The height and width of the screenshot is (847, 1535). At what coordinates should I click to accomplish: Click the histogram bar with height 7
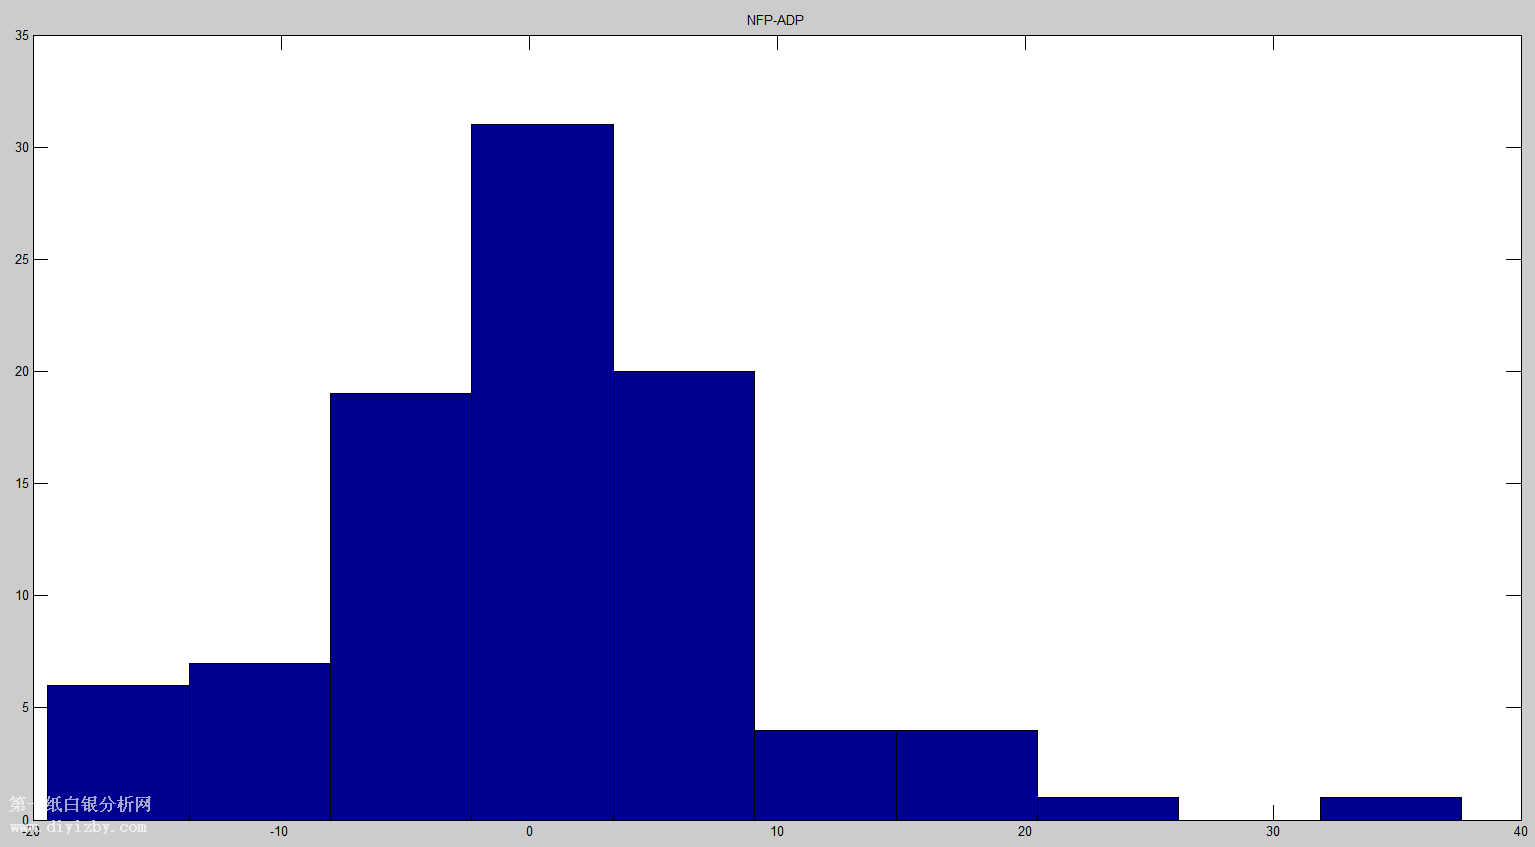[x=259, y=741]
